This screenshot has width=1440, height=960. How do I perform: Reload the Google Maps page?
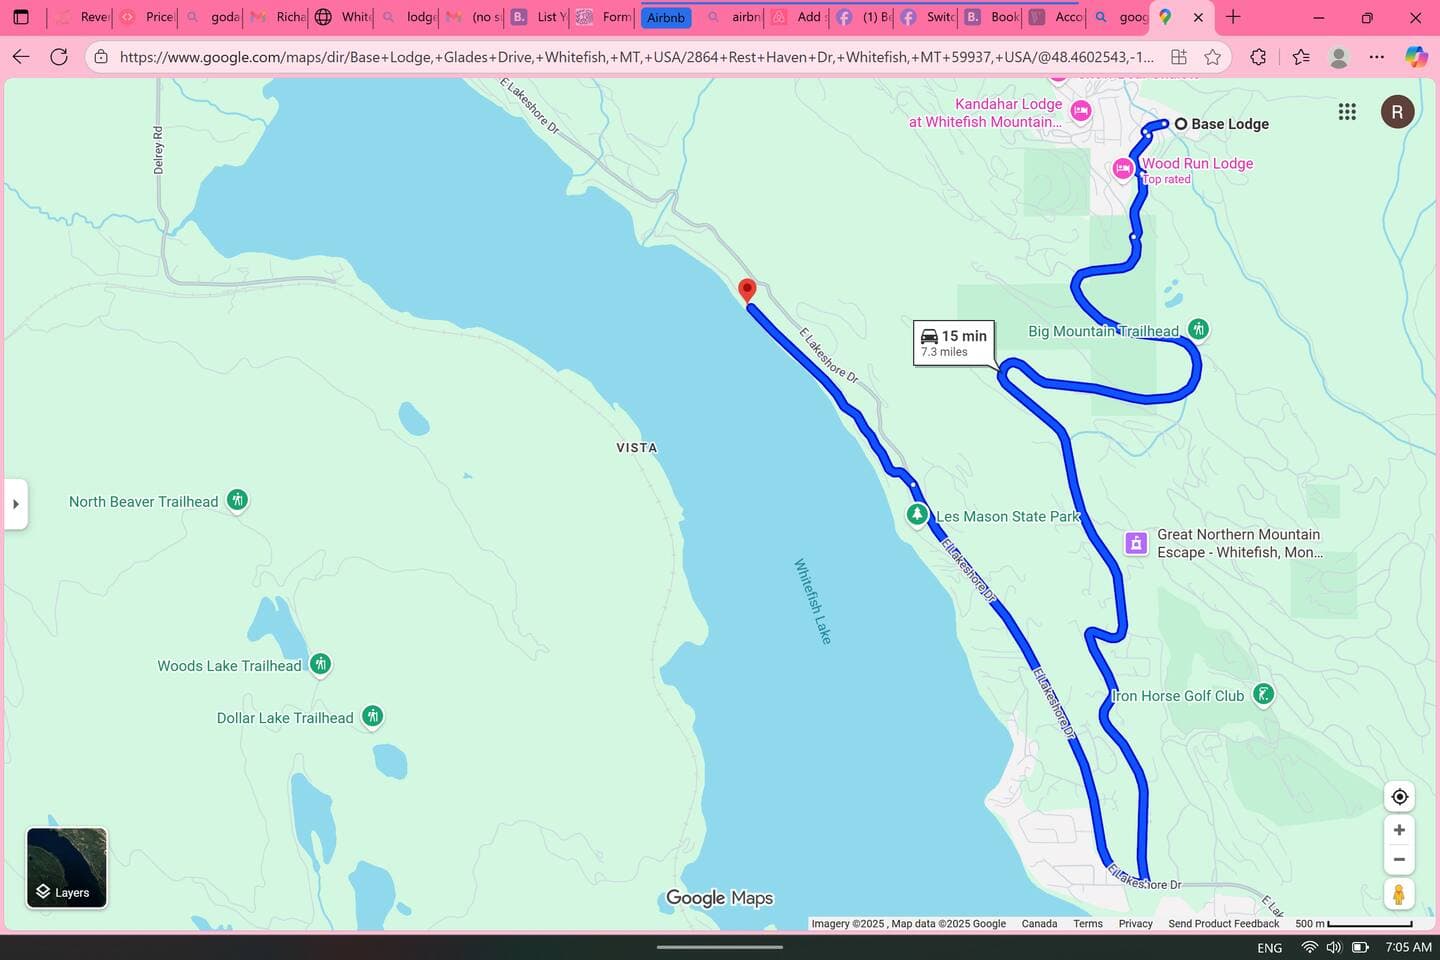coord(59,57)
